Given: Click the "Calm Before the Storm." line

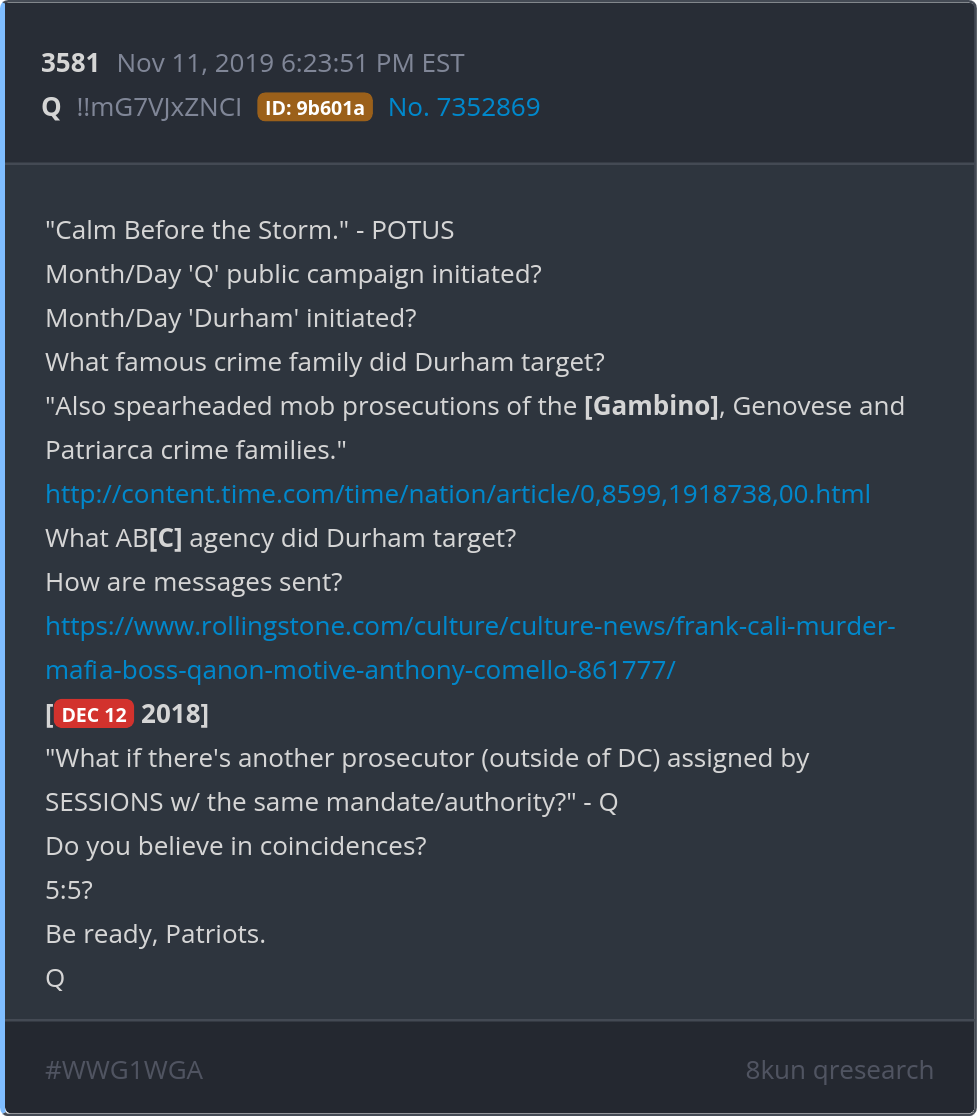Looking at the screenshot, I should pyautogui.click(x=249, y=230).
